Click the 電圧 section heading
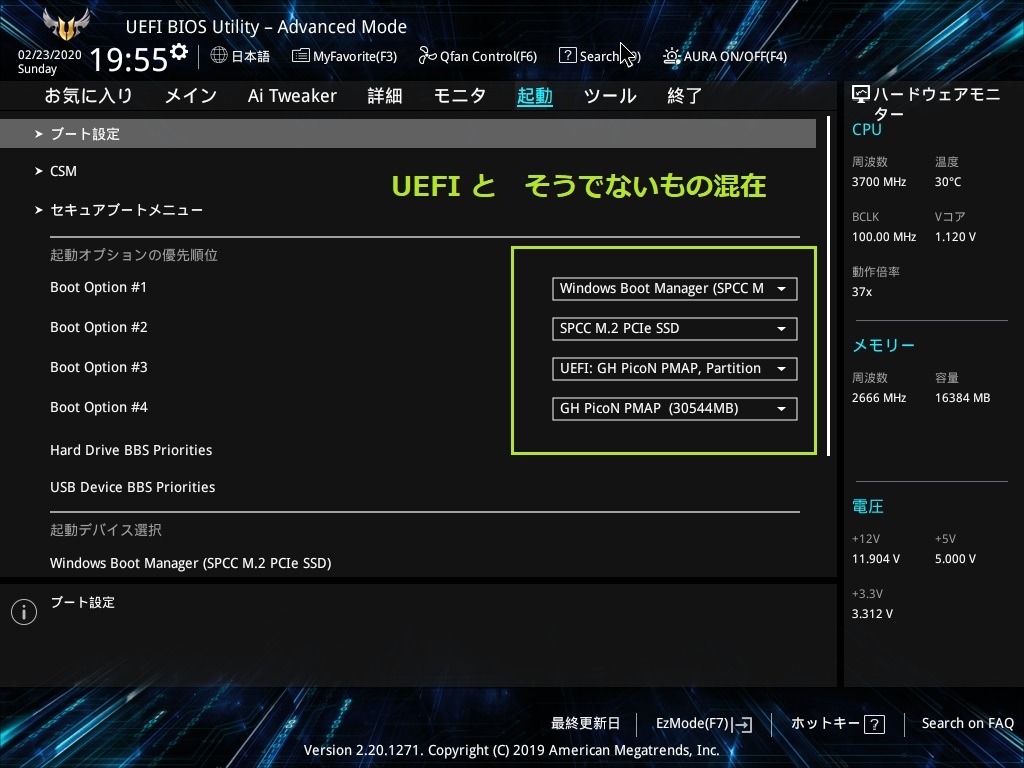The height and width of the screenshot is (768, 1024). [x=868, y=507]
